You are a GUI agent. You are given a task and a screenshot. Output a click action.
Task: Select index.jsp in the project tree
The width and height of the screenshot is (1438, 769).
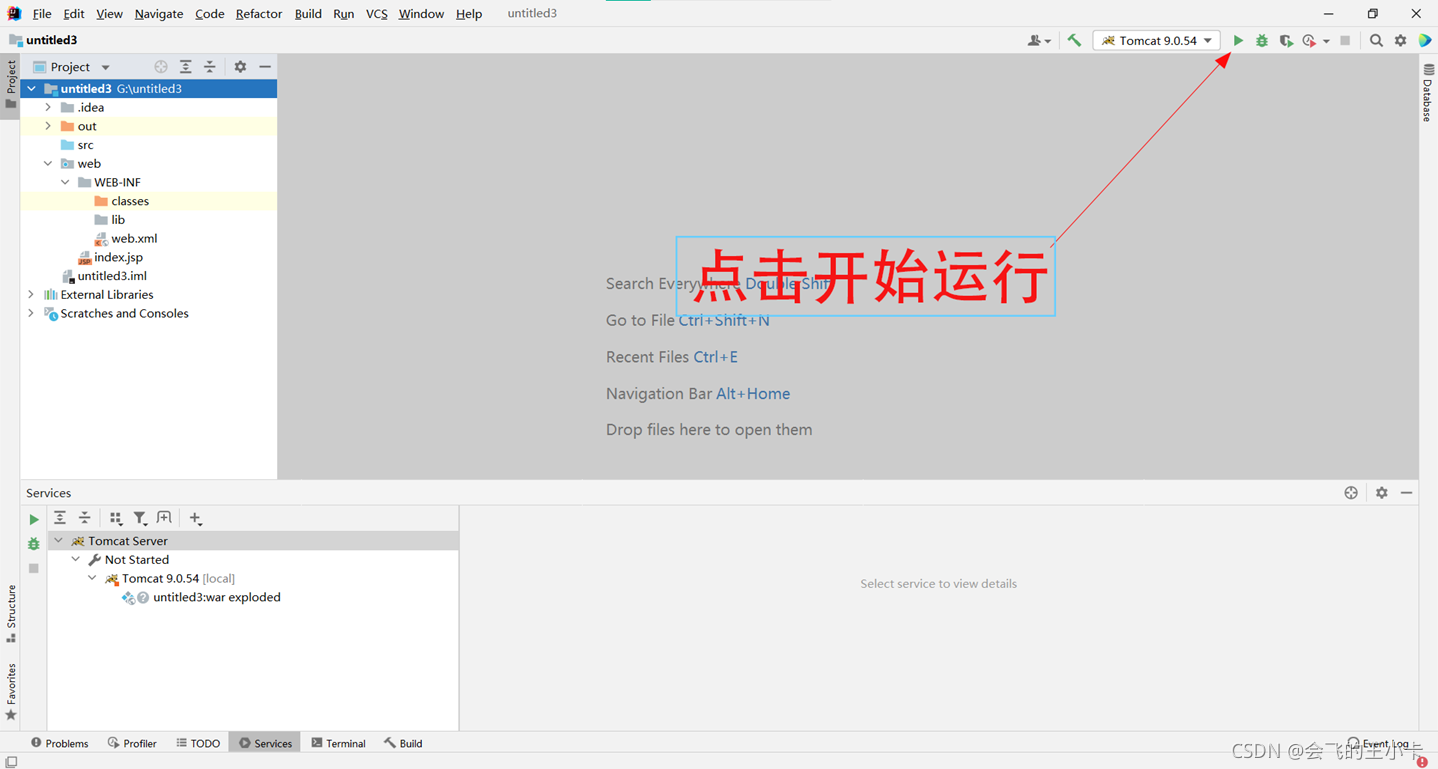point(110,258)
